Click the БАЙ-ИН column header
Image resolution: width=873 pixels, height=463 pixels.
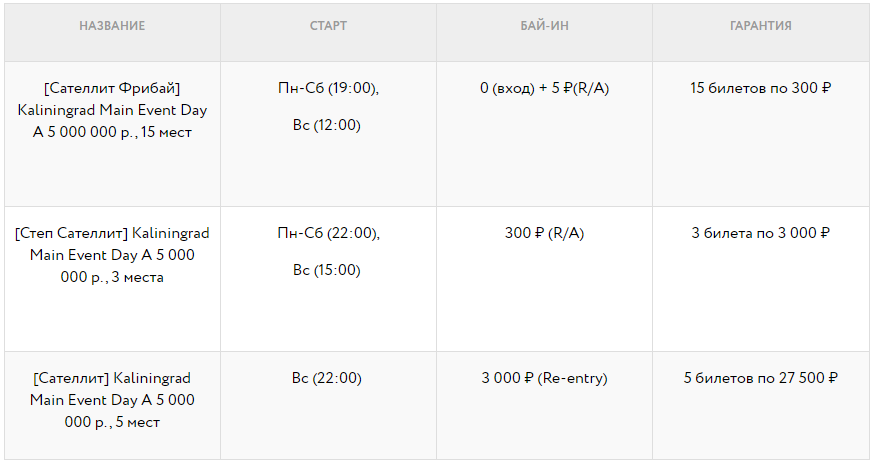pos(544,26)
